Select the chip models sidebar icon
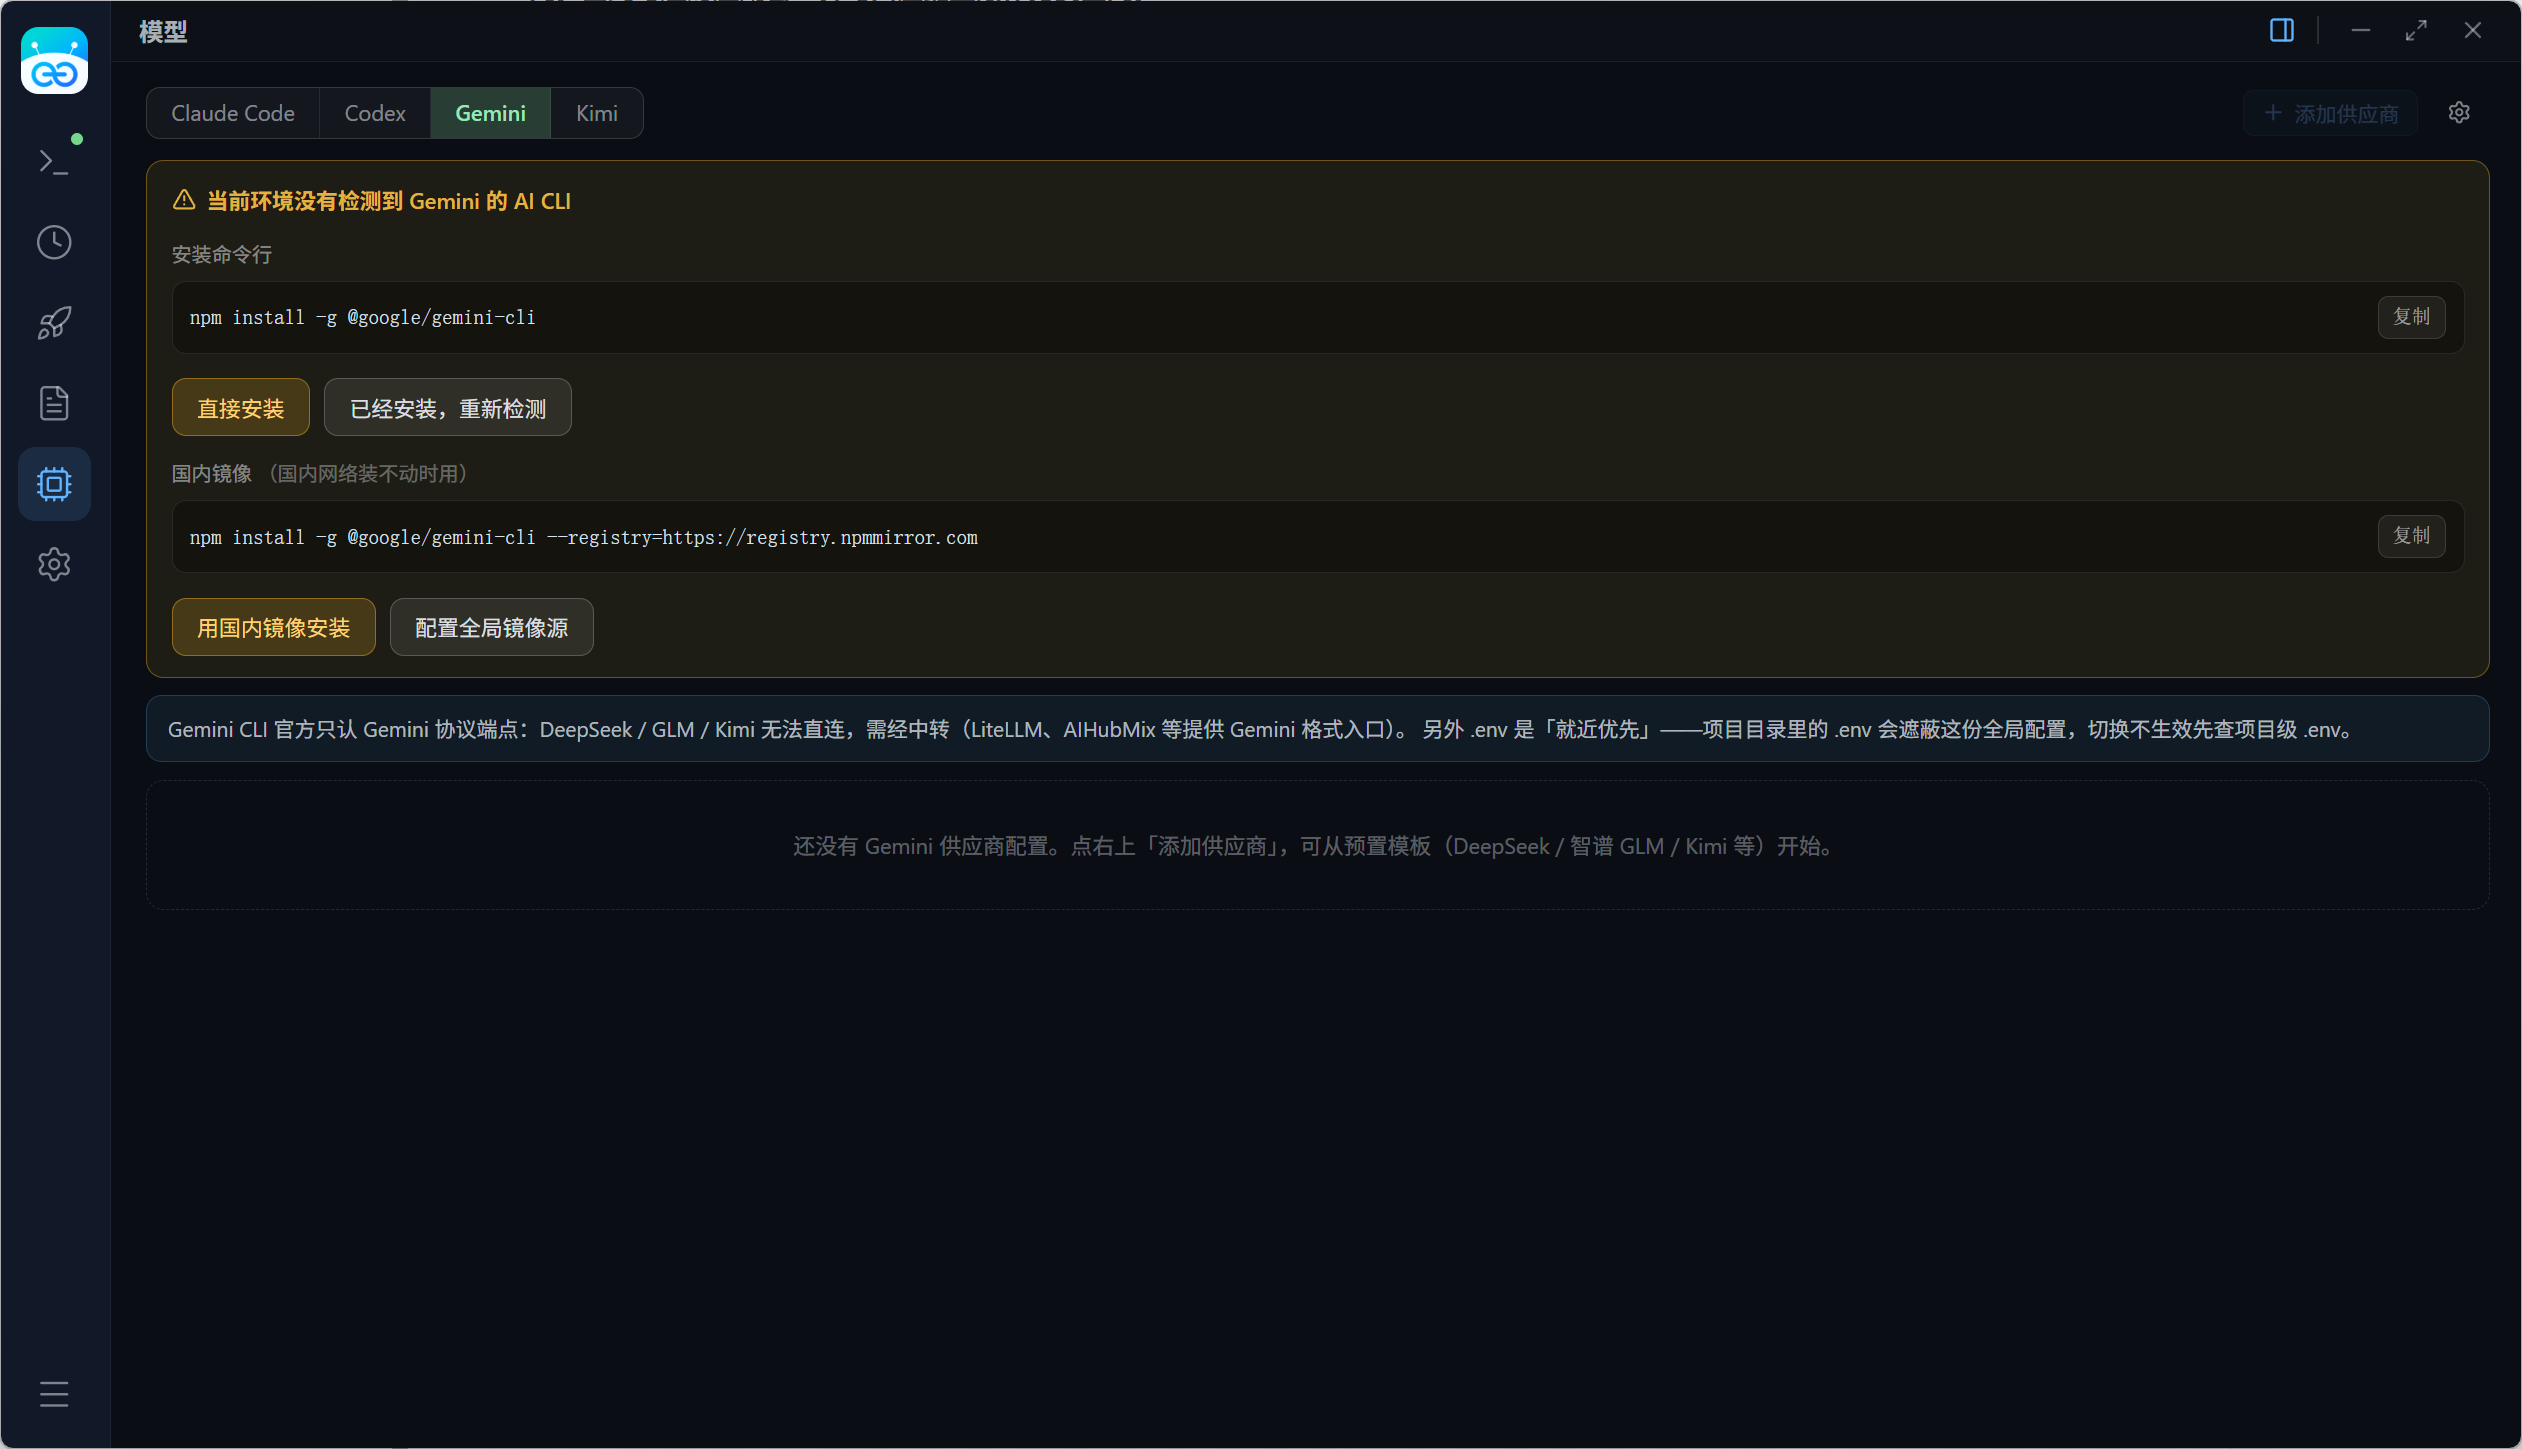This screenshot has width=2522, height=1449. 54,484
